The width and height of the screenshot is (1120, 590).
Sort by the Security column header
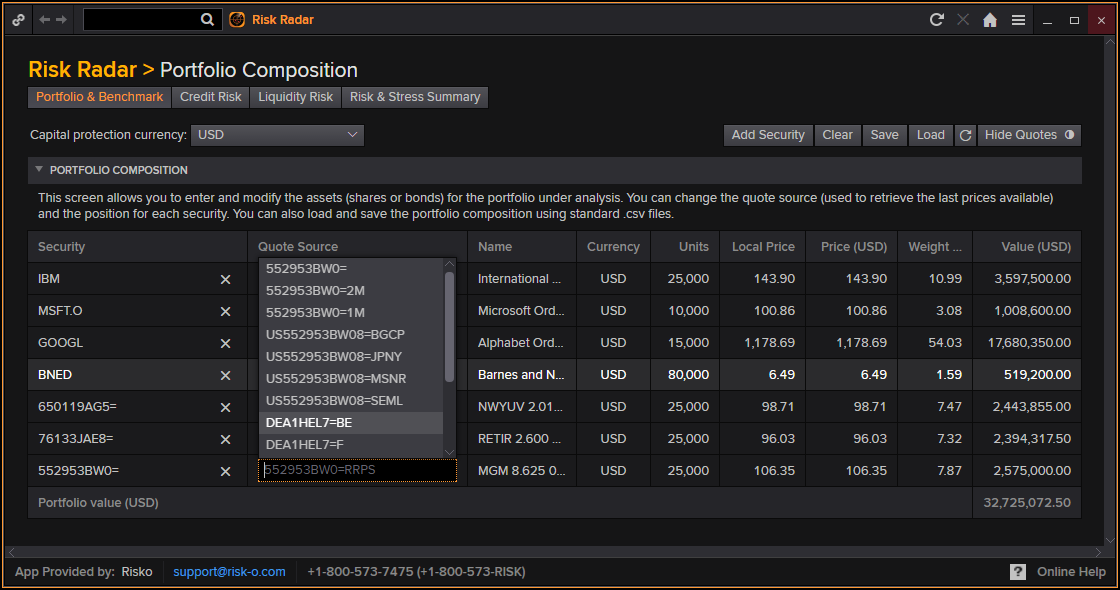tap(138, 246)
